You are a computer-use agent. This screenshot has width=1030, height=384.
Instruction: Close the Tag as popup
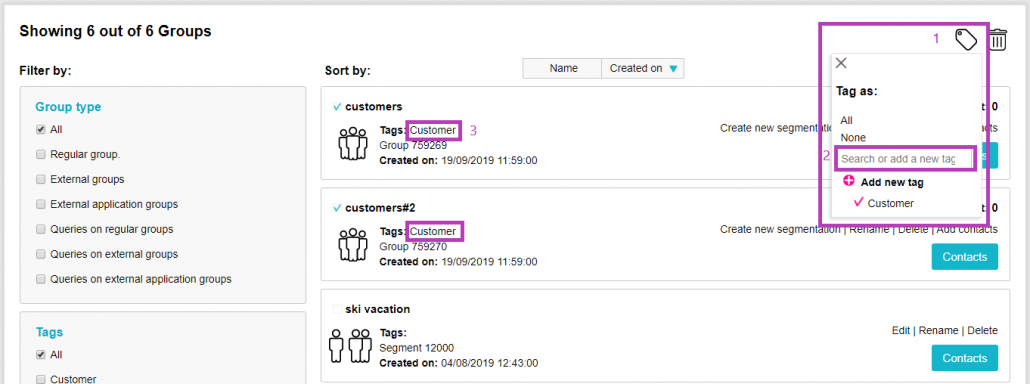coord(841,63)
